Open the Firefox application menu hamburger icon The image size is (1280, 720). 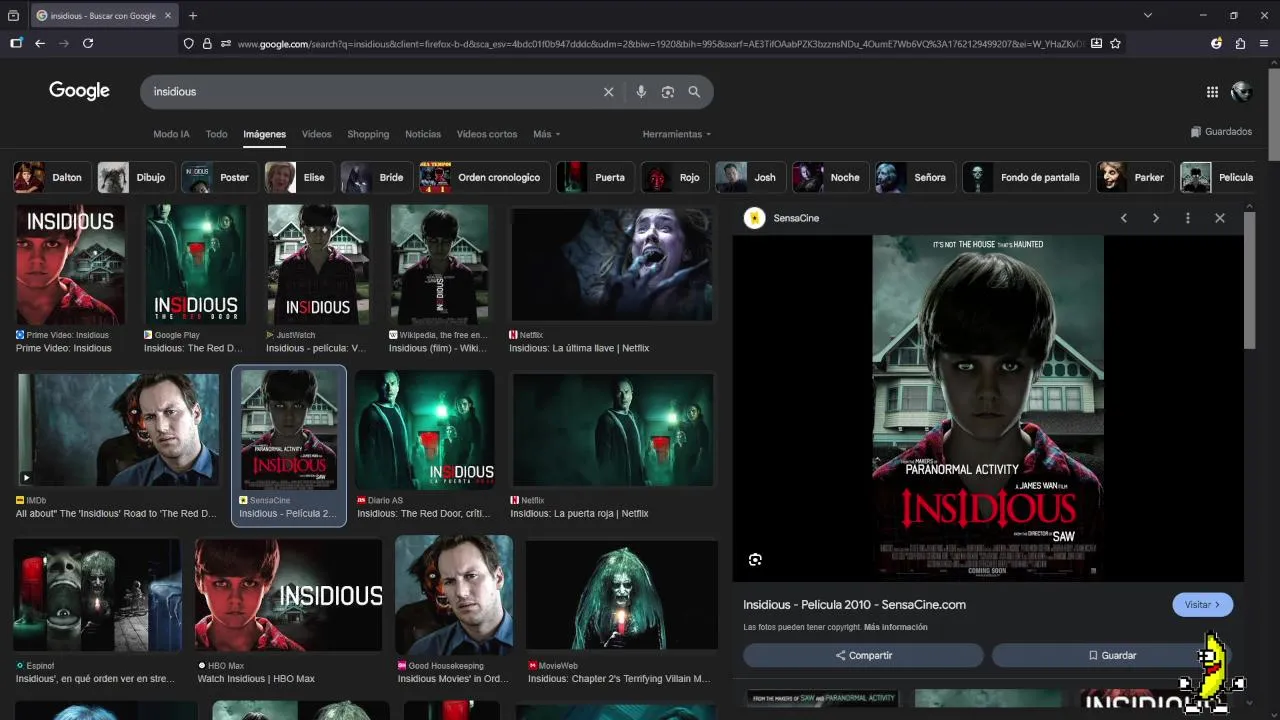1265,43
